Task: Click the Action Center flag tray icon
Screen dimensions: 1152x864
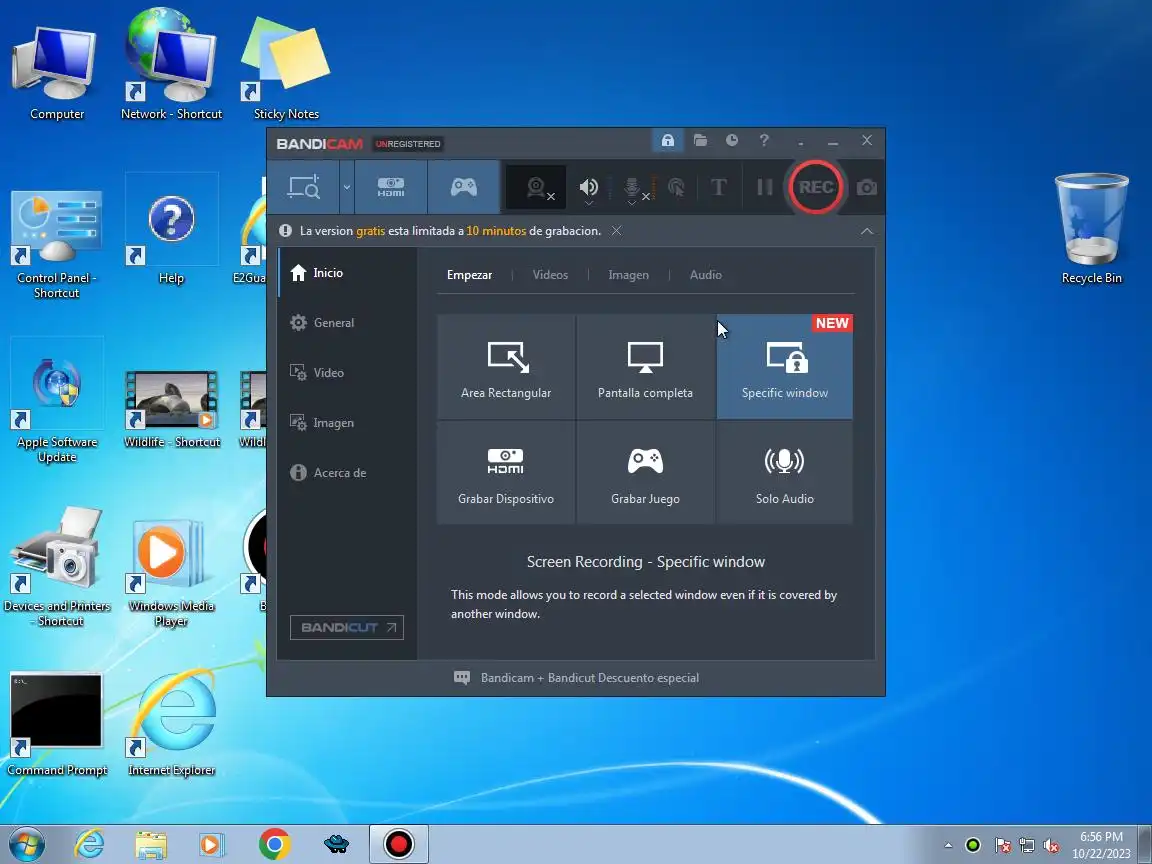Action: 1002,846
